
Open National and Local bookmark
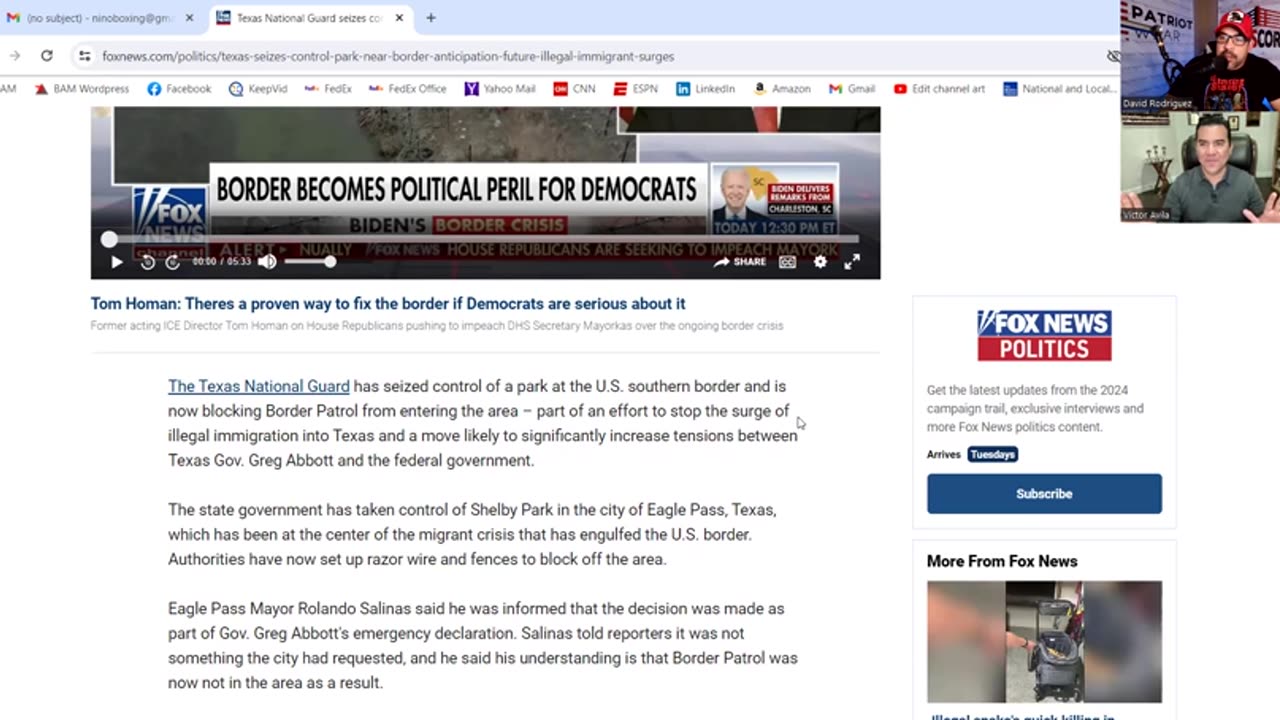click(1059, 89)
